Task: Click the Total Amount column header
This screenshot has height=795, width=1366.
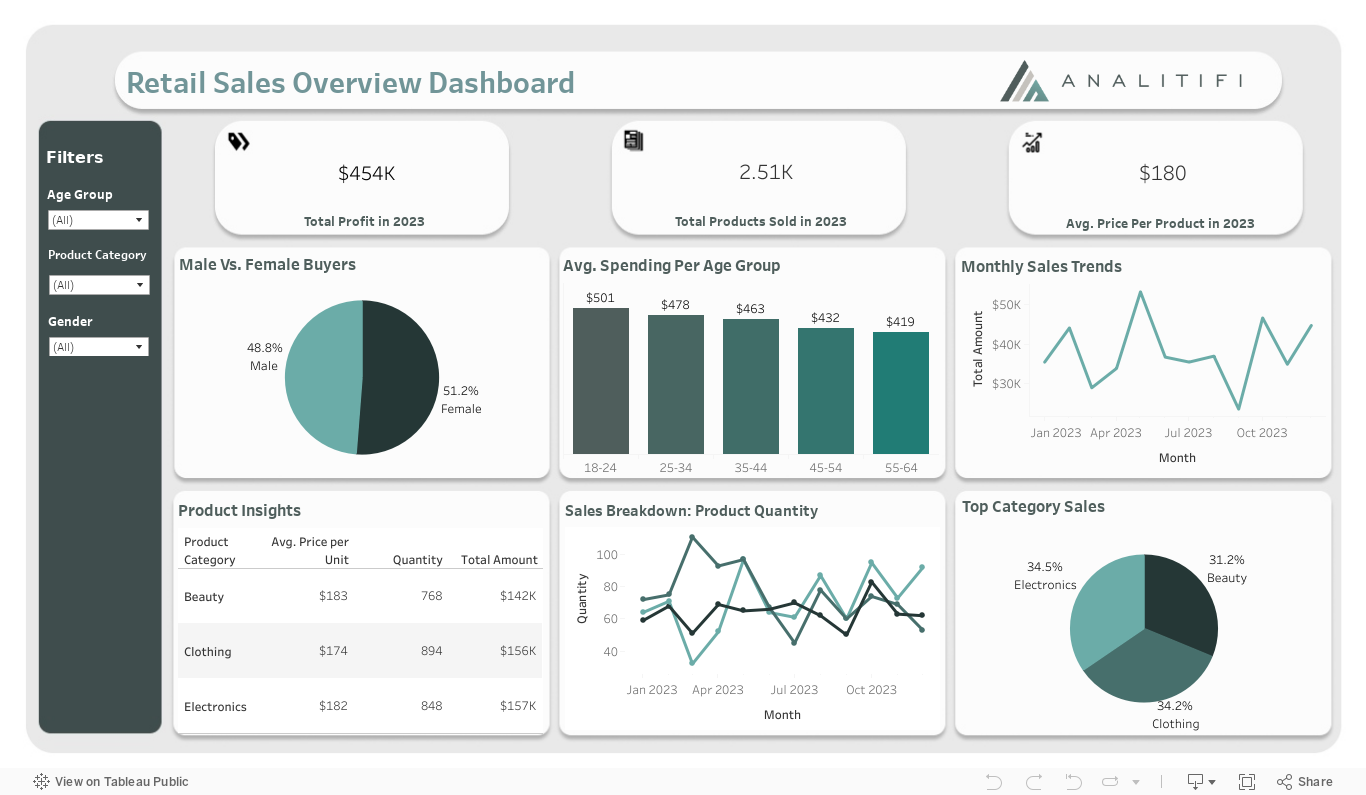Action: 499,560
